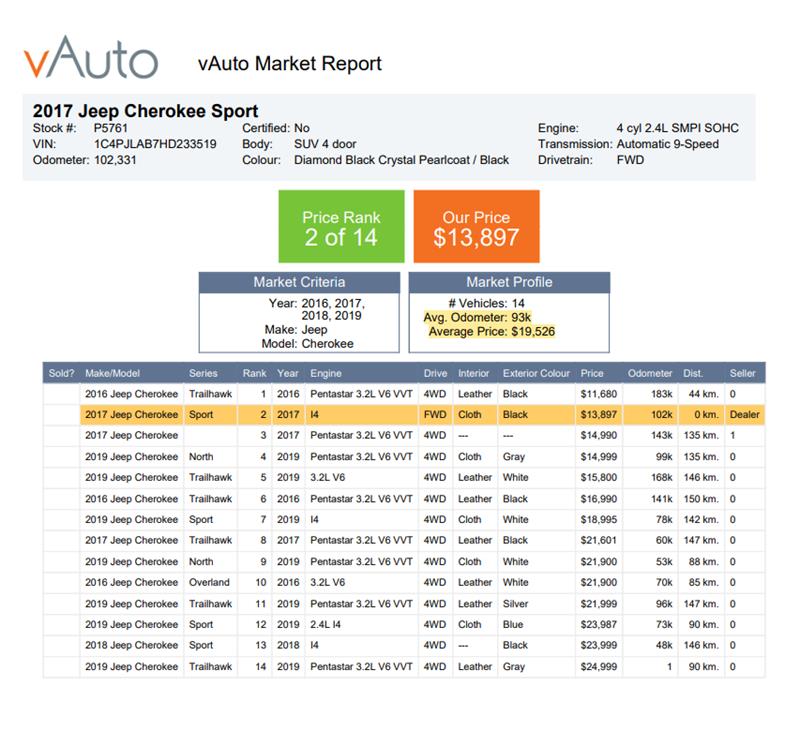This screenshot has height=731, width=800.
Task: Click odometer value 102,331
Action: pyautogui.click(x=115, y=160)
